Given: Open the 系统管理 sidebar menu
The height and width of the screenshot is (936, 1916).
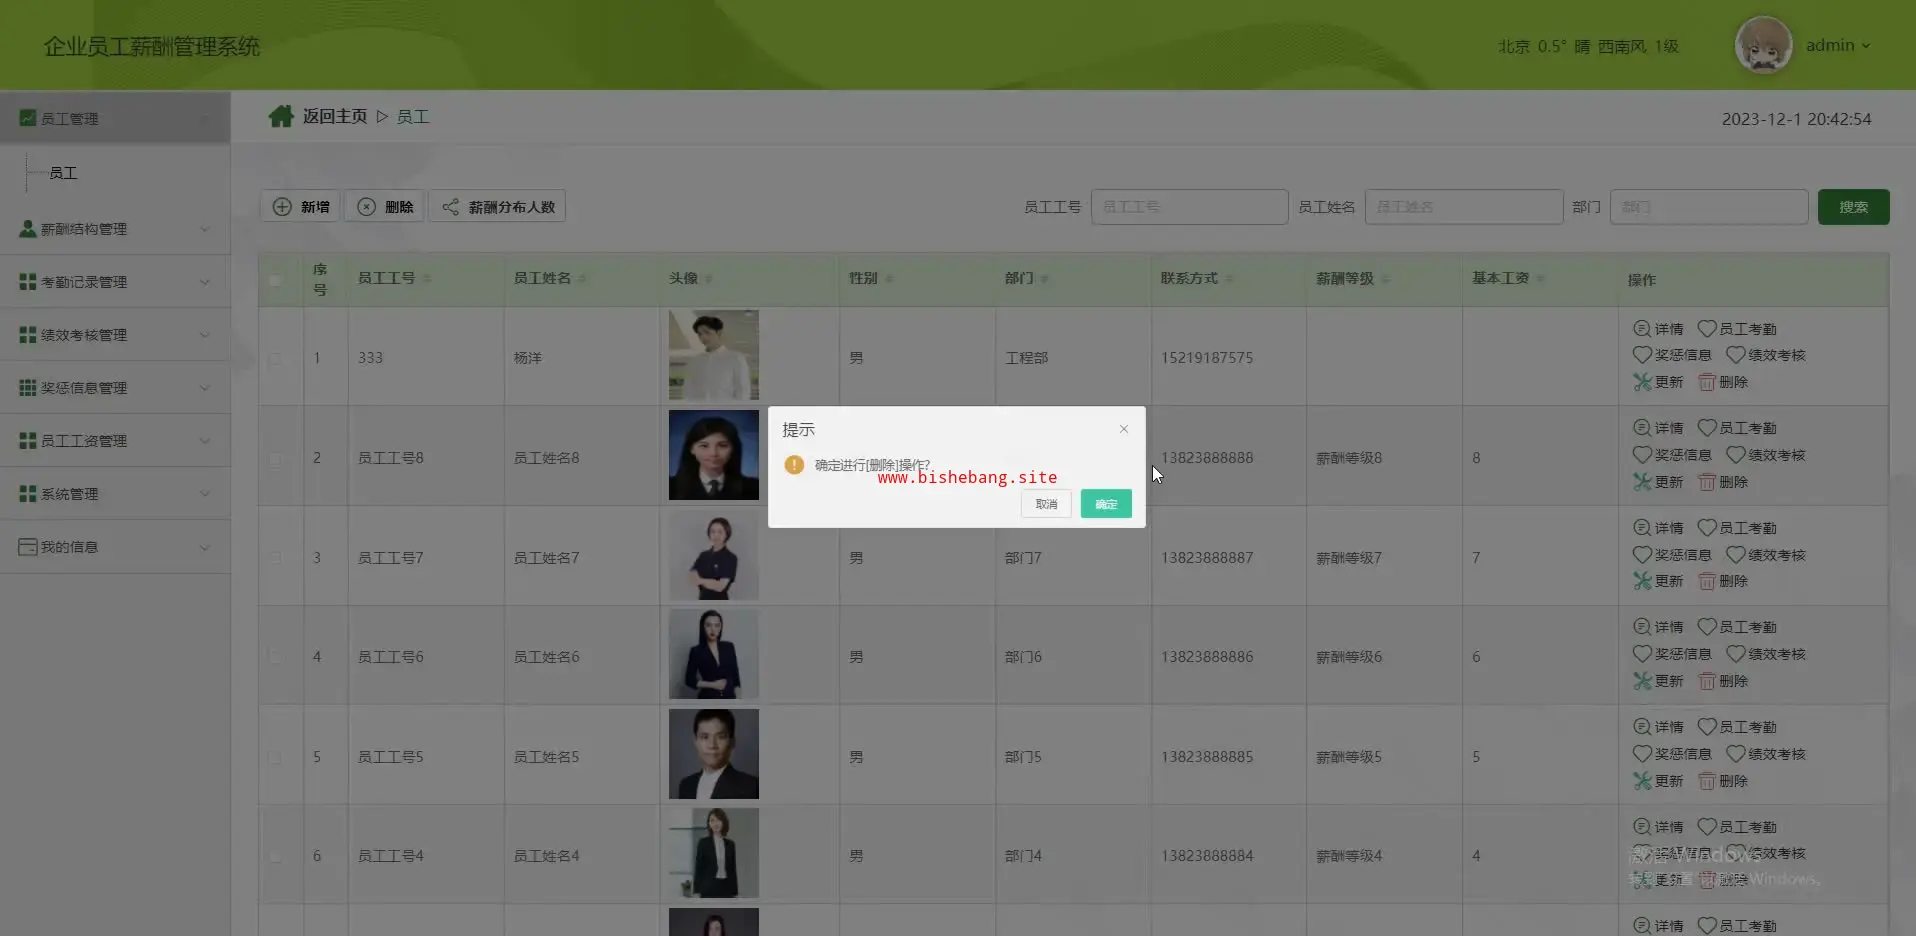Looking at the screenshot, I should (115, 494).
